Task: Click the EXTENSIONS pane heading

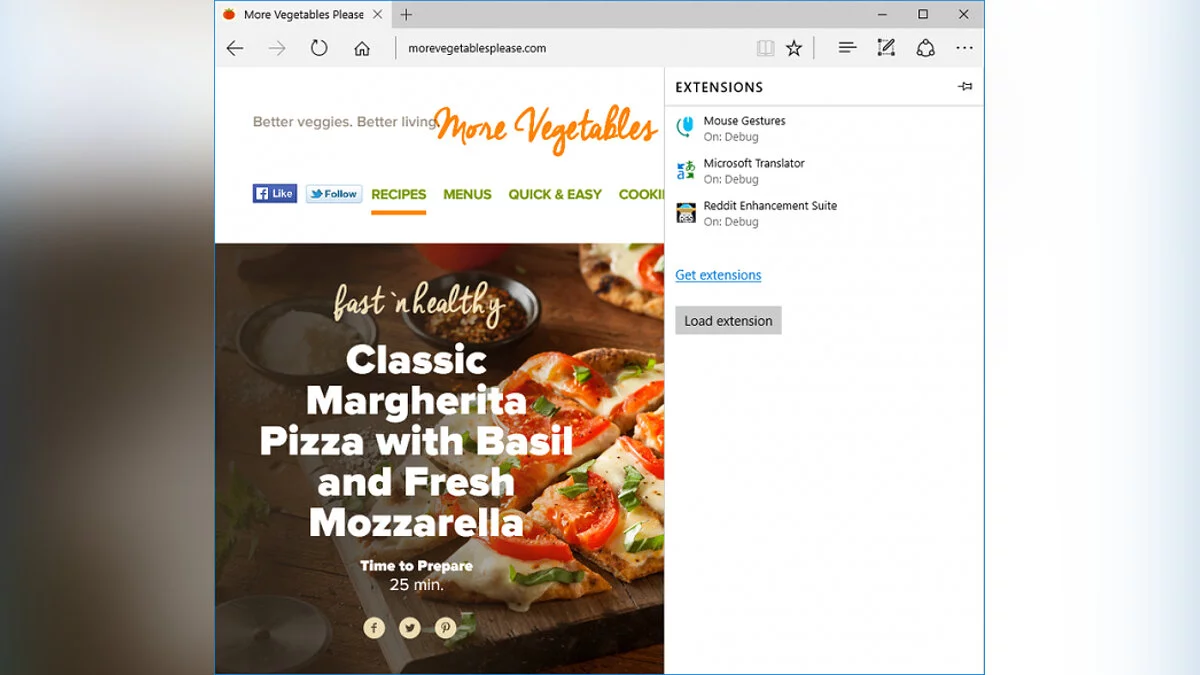Action: [719, 87]
